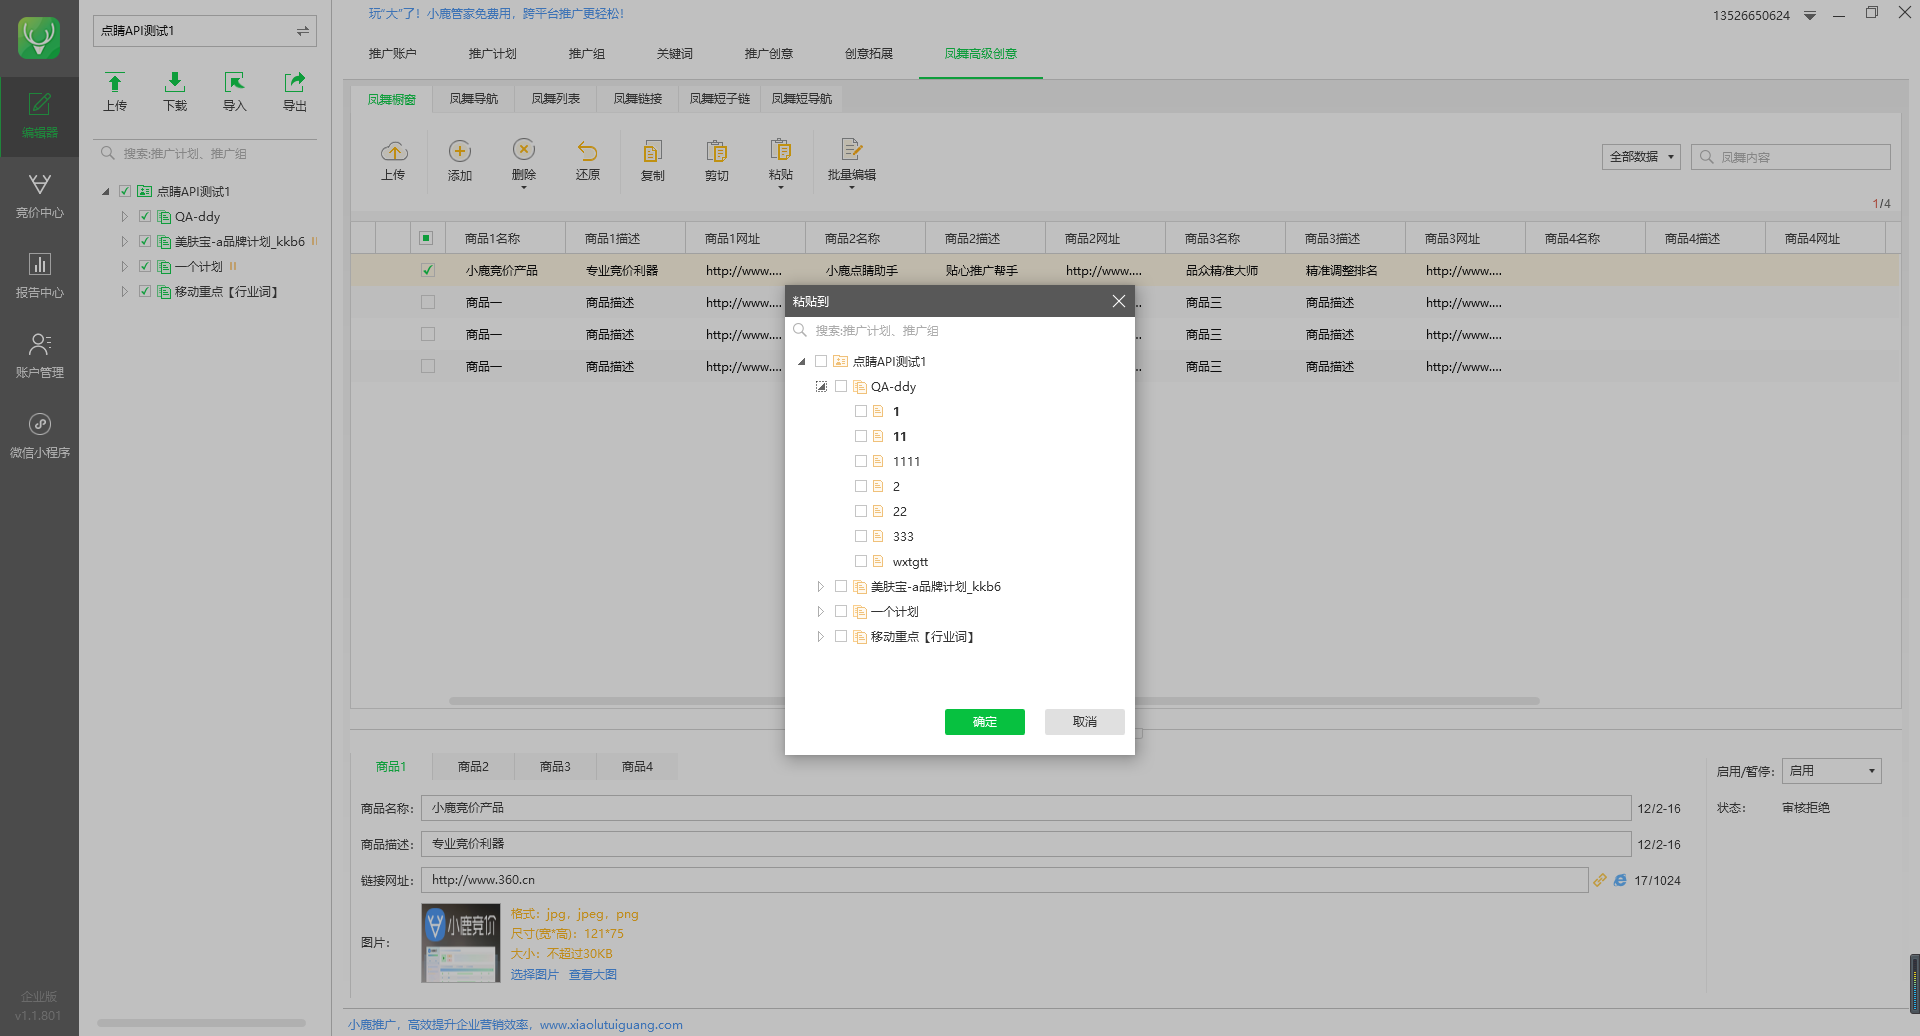Open the www.xiaolutuiguang.com footer link
Viewport: 1920px width, 1036px height.
pyautogui.click(x=611, y=1025)
